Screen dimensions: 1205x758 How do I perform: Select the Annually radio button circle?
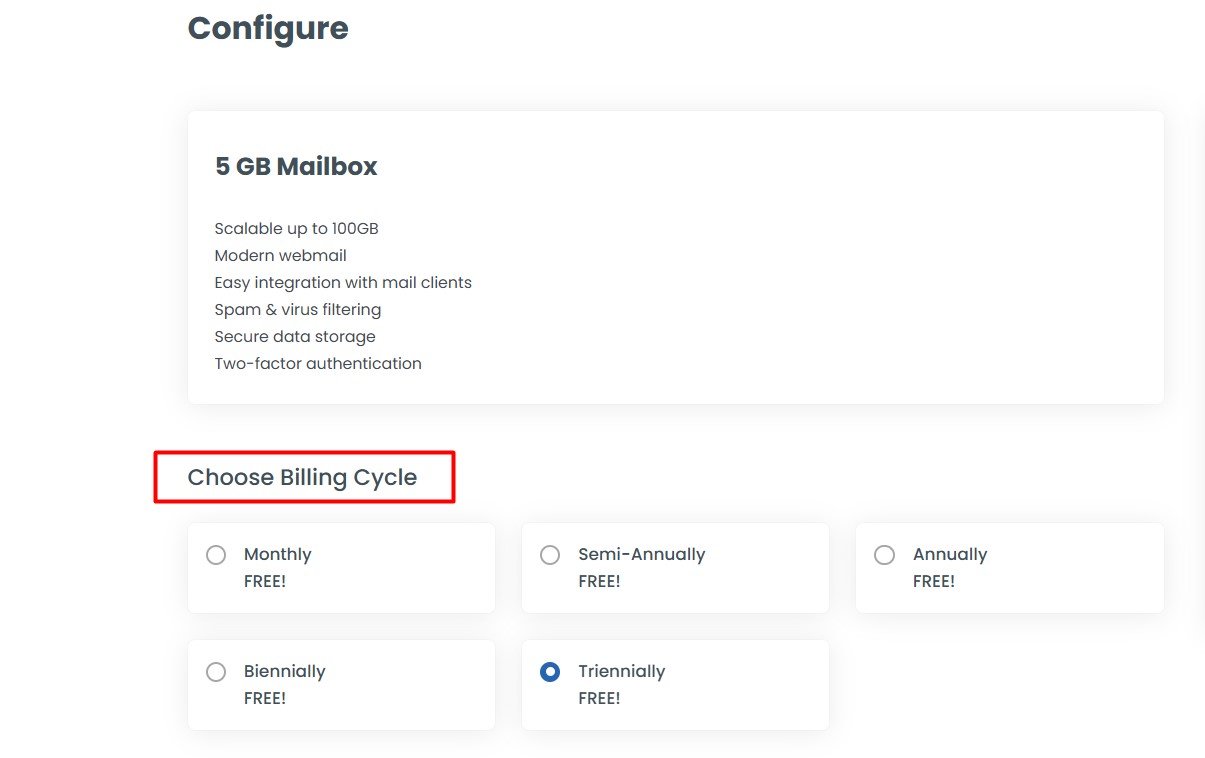coord(884,555)
